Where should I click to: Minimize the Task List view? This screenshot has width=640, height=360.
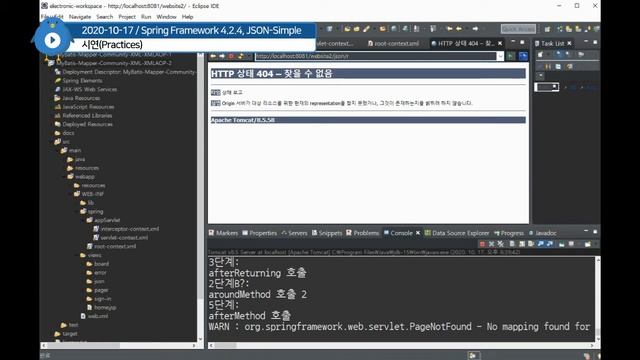[586, 42]
